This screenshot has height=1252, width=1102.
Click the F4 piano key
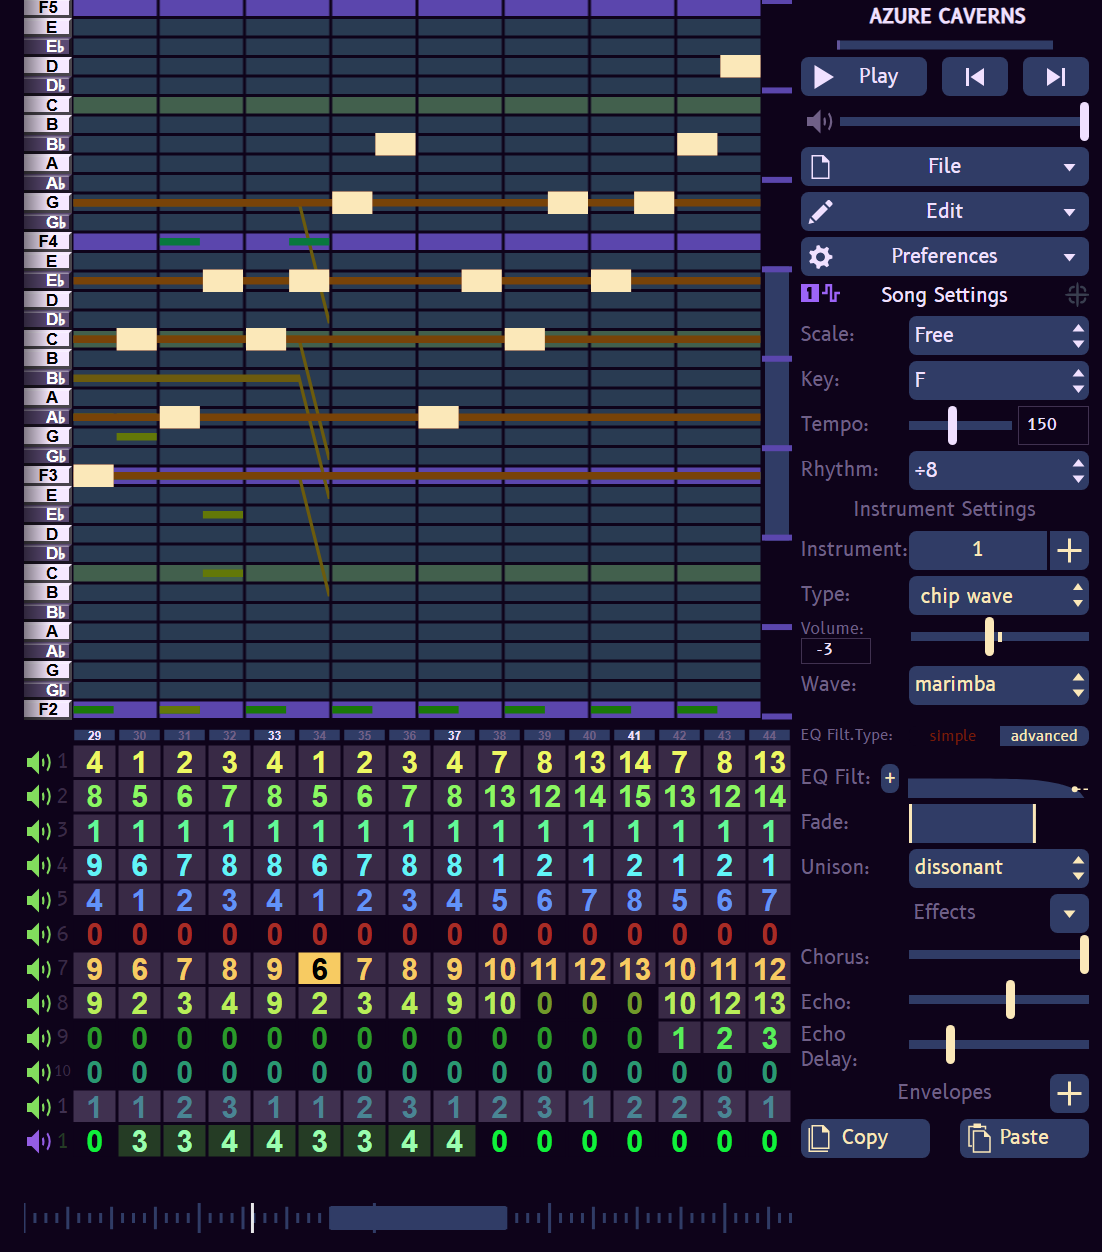[48, 242]
